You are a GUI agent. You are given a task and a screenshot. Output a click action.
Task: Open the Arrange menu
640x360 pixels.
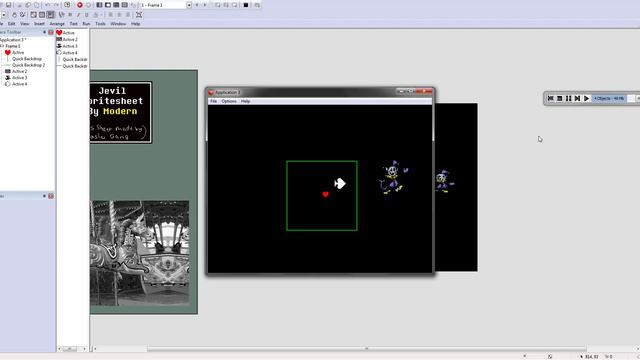pos(57,24)
